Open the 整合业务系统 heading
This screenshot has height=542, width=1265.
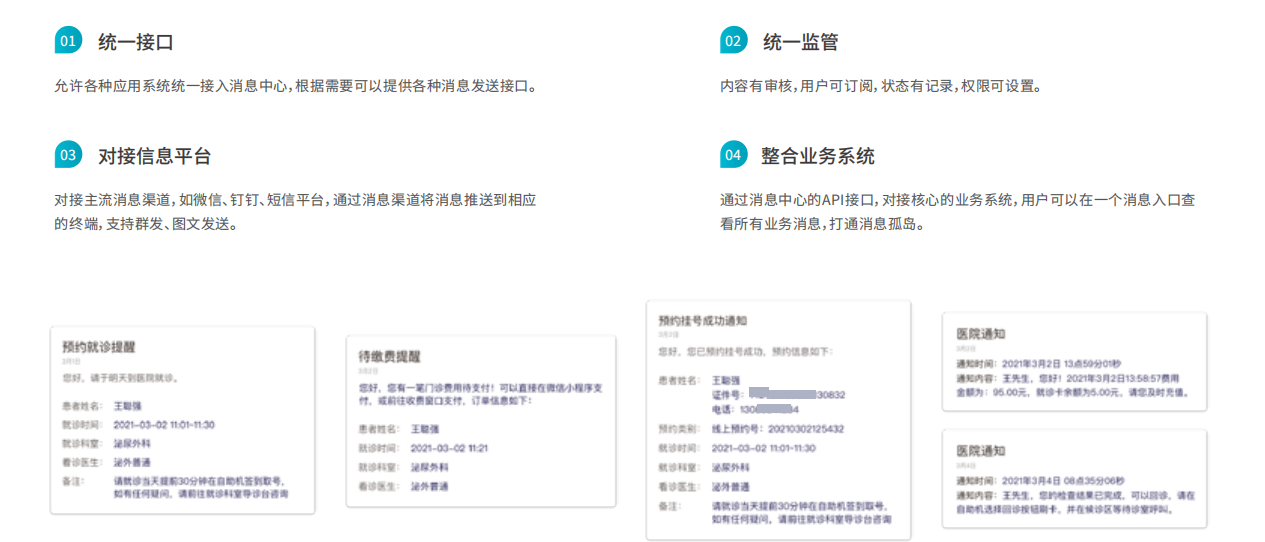[x=817, y=156]
